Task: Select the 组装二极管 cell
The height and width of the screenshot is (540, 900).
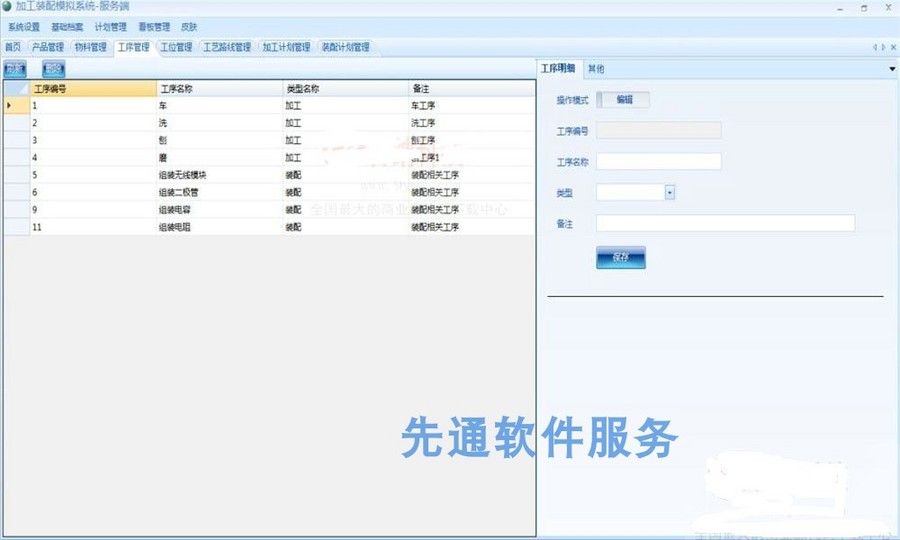Action: 219,192
